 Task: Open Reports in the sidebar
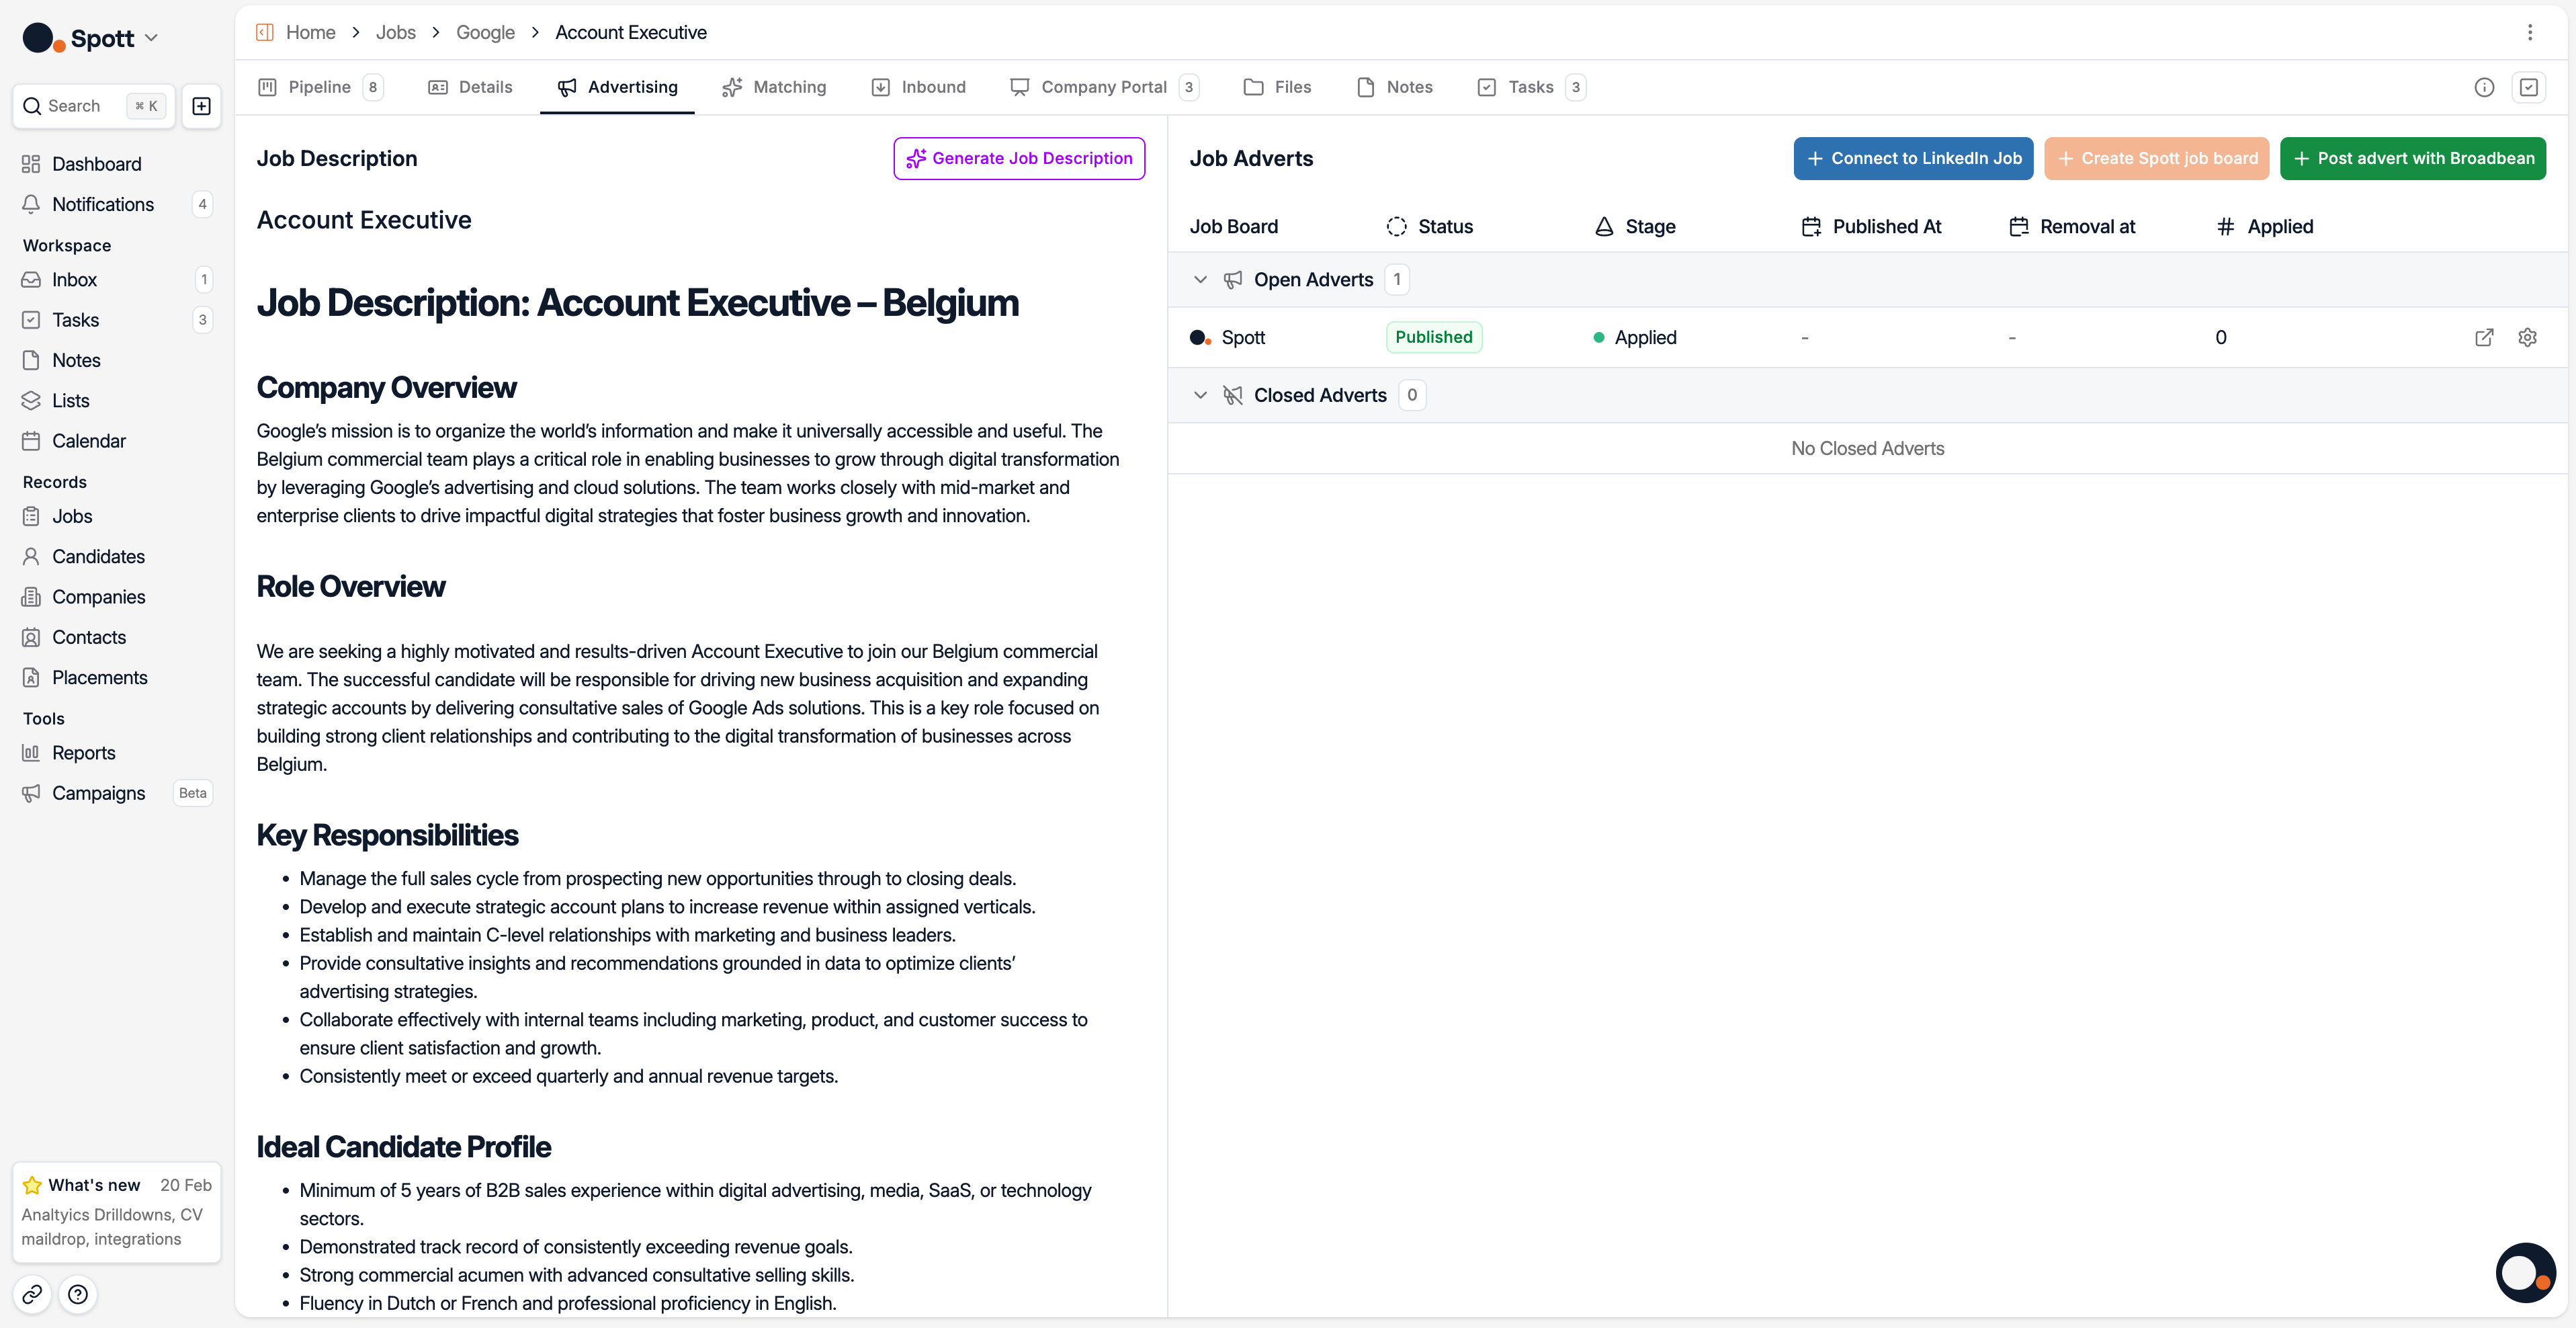pos(117,753)
